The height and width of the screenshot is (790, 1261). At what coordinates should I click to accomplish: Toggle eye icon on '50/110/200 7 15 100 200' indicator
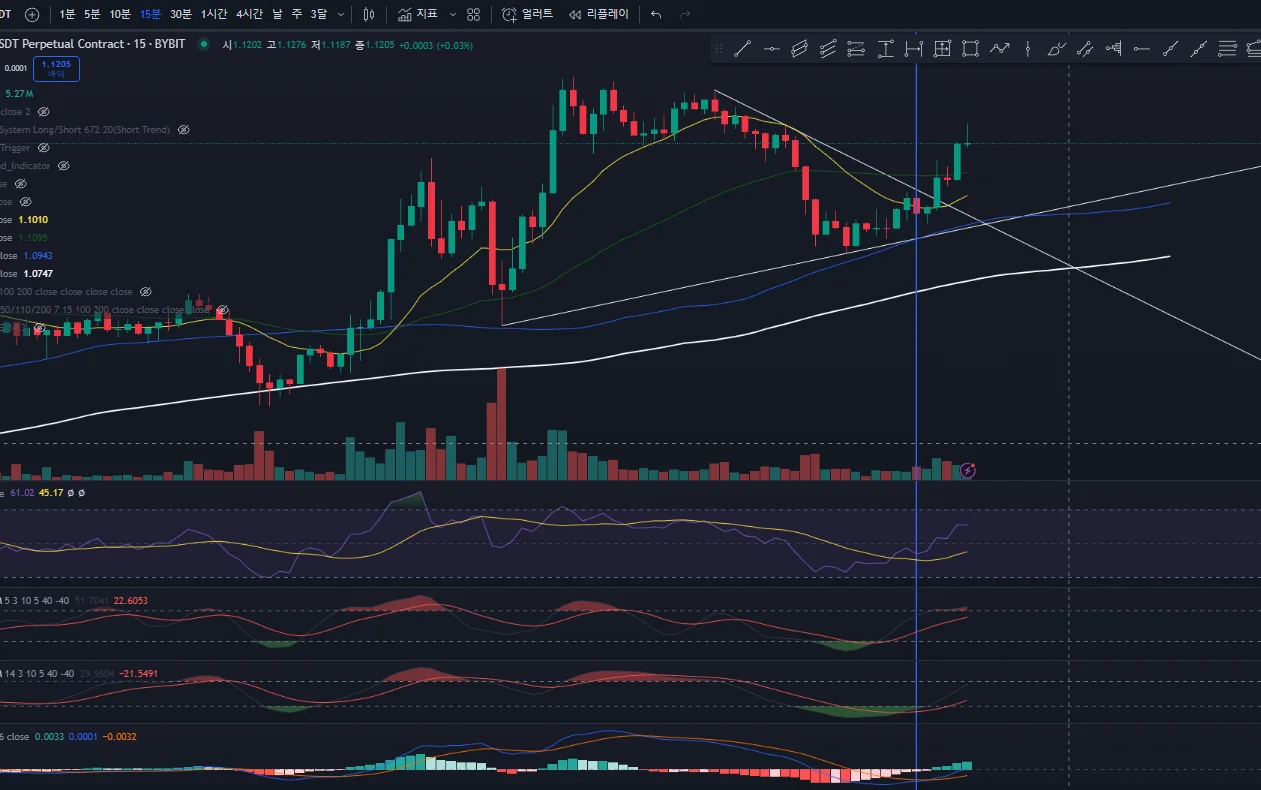pyautogui.click(x=222, y=310)
